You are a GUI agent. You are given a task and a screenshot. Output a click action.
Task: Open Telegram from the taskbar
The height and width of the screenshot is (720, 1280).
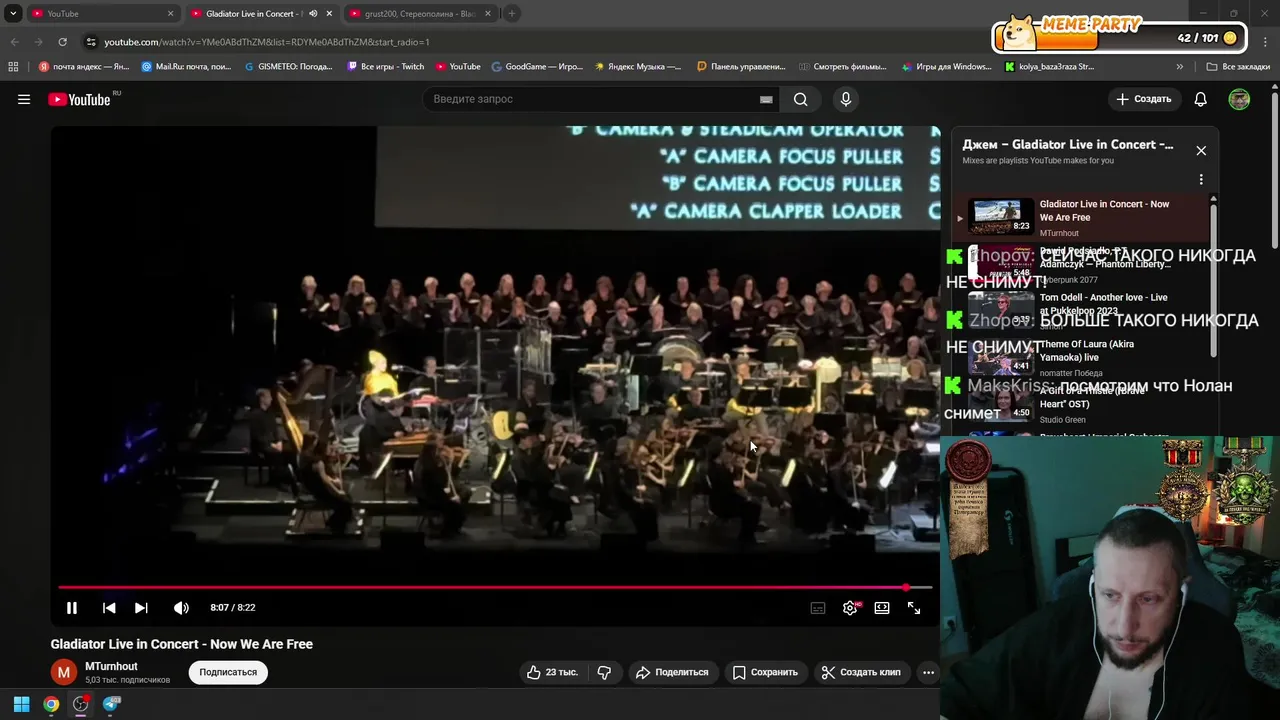coord(111,704)
